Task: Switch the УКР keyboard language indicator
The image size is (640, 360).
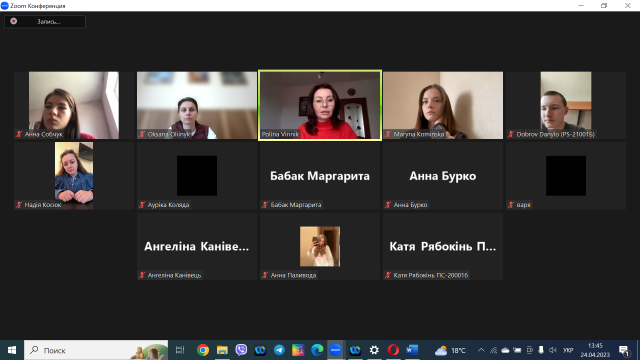Action: tap(568, 350)
